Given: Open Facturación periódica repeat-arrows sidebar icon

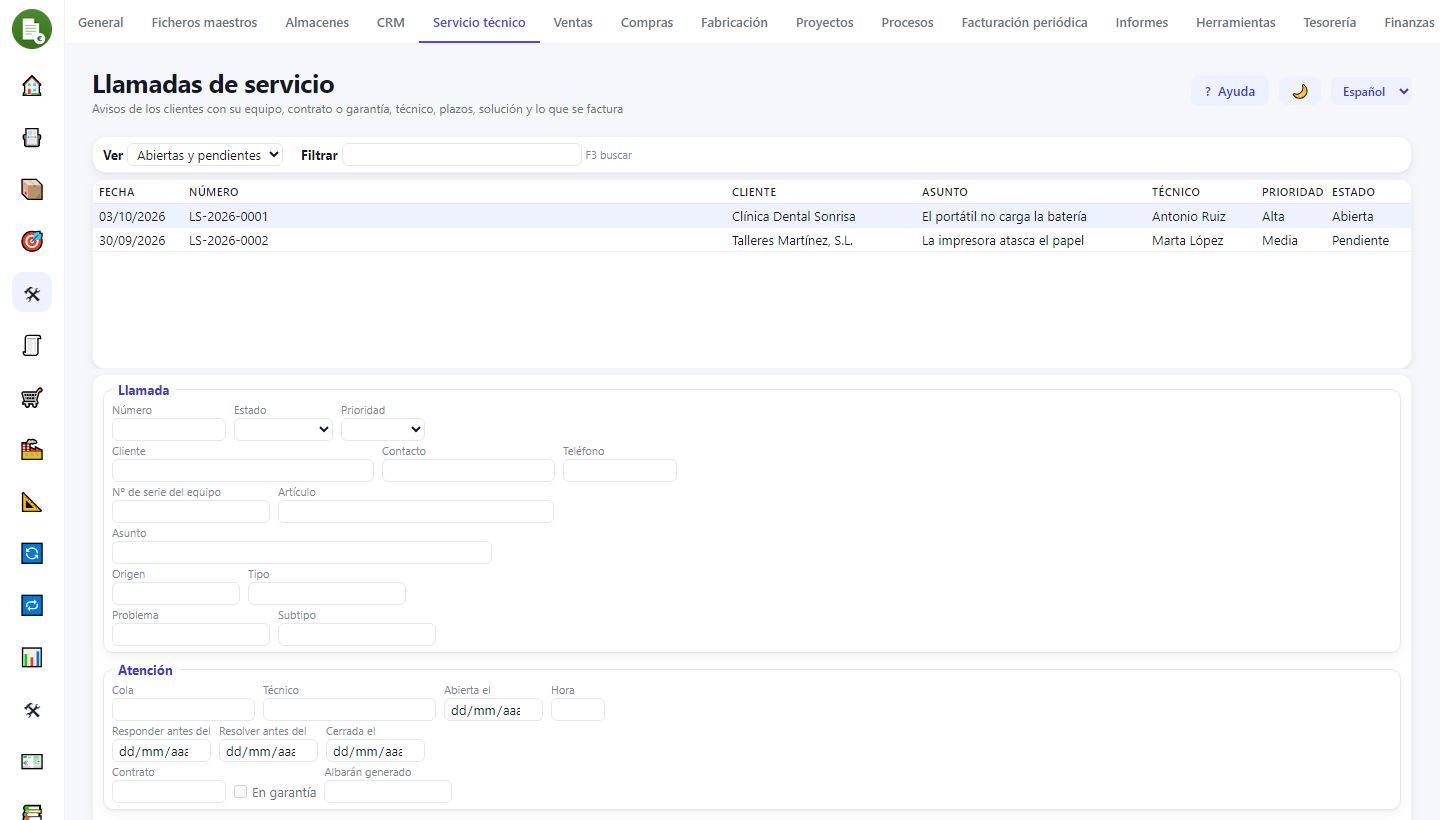Looking at the screenshot, I should [32, 605].
